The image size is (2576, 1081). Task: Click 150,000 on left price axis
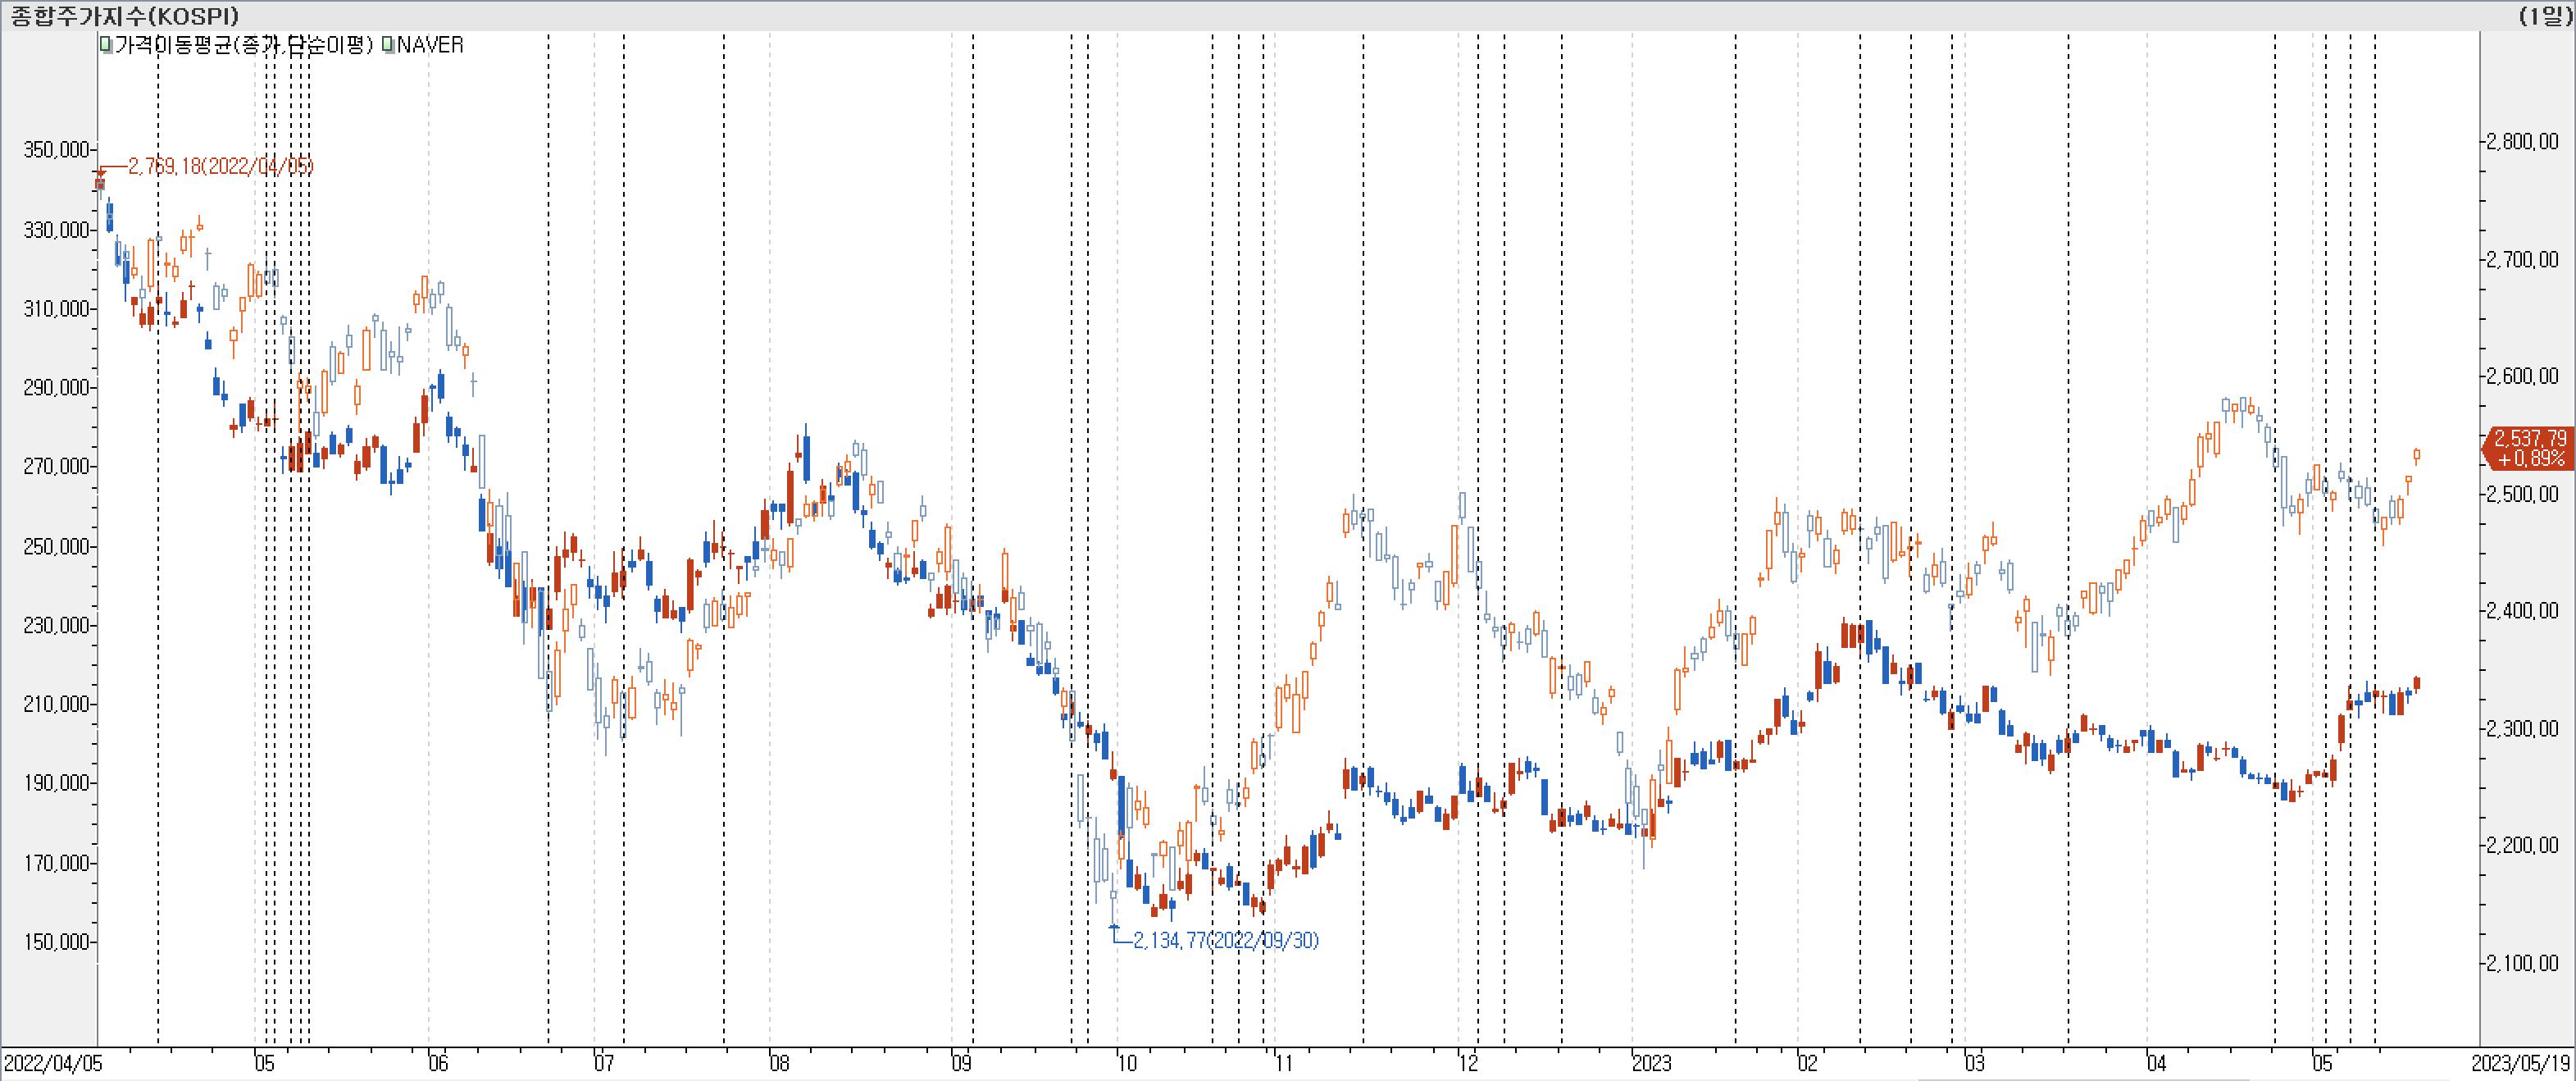coord(56,942)
